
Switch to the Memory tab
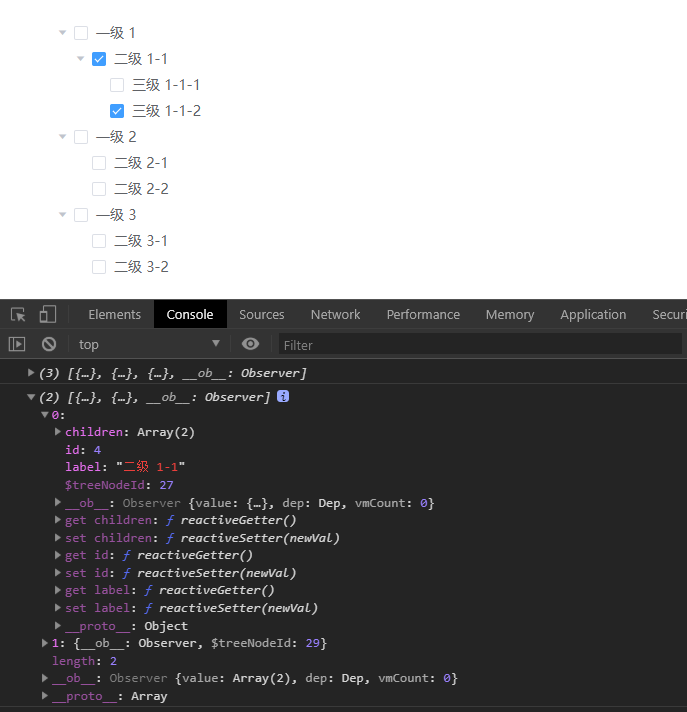click(510, 314)
